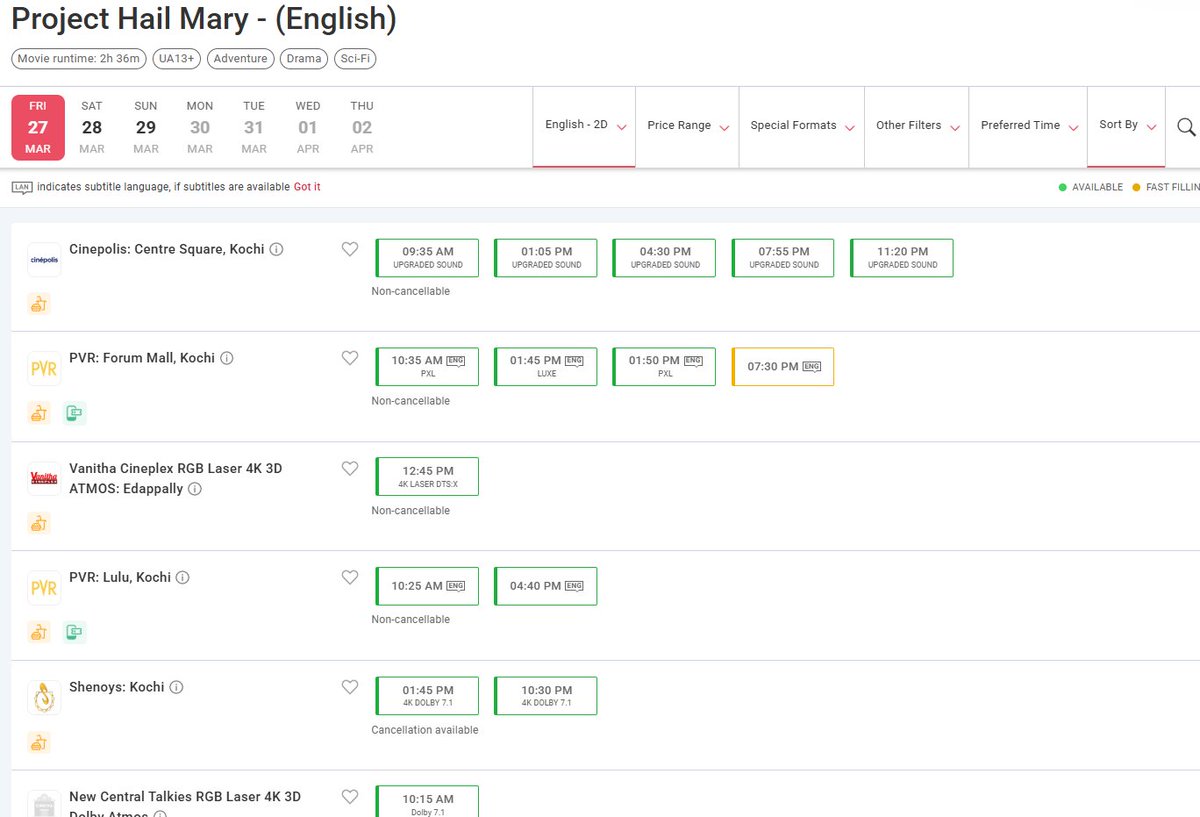The image size is (1200, 817).
Task: Book Cinepolis 01:05 PM show
Action: coord(546,258)
